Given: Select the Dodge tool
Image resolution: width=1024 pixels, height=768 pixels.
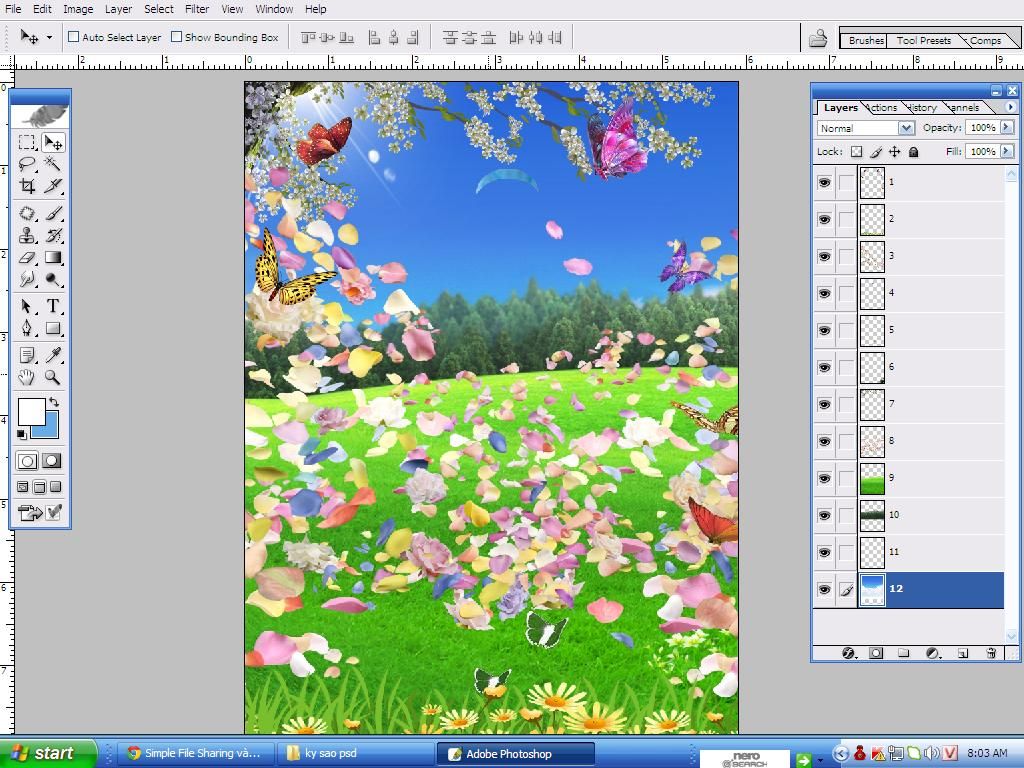Looking at the screenshot, I should coord(53,280).
